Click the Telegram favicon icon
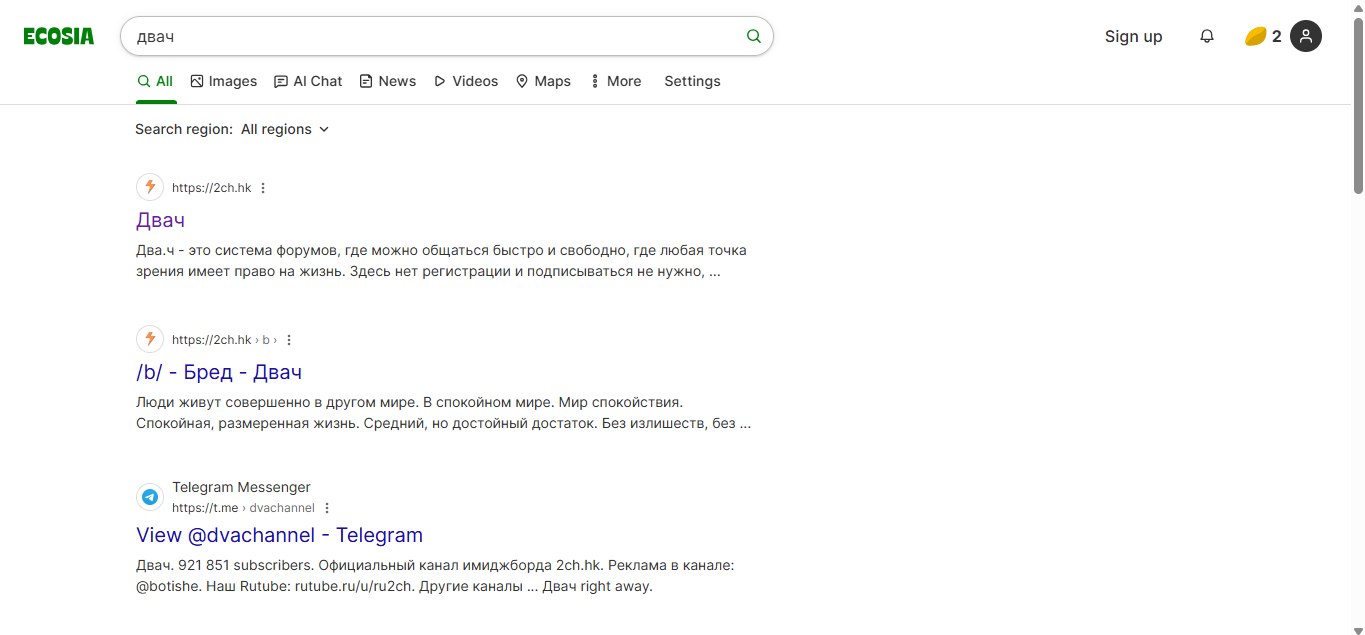 (150, 497)
